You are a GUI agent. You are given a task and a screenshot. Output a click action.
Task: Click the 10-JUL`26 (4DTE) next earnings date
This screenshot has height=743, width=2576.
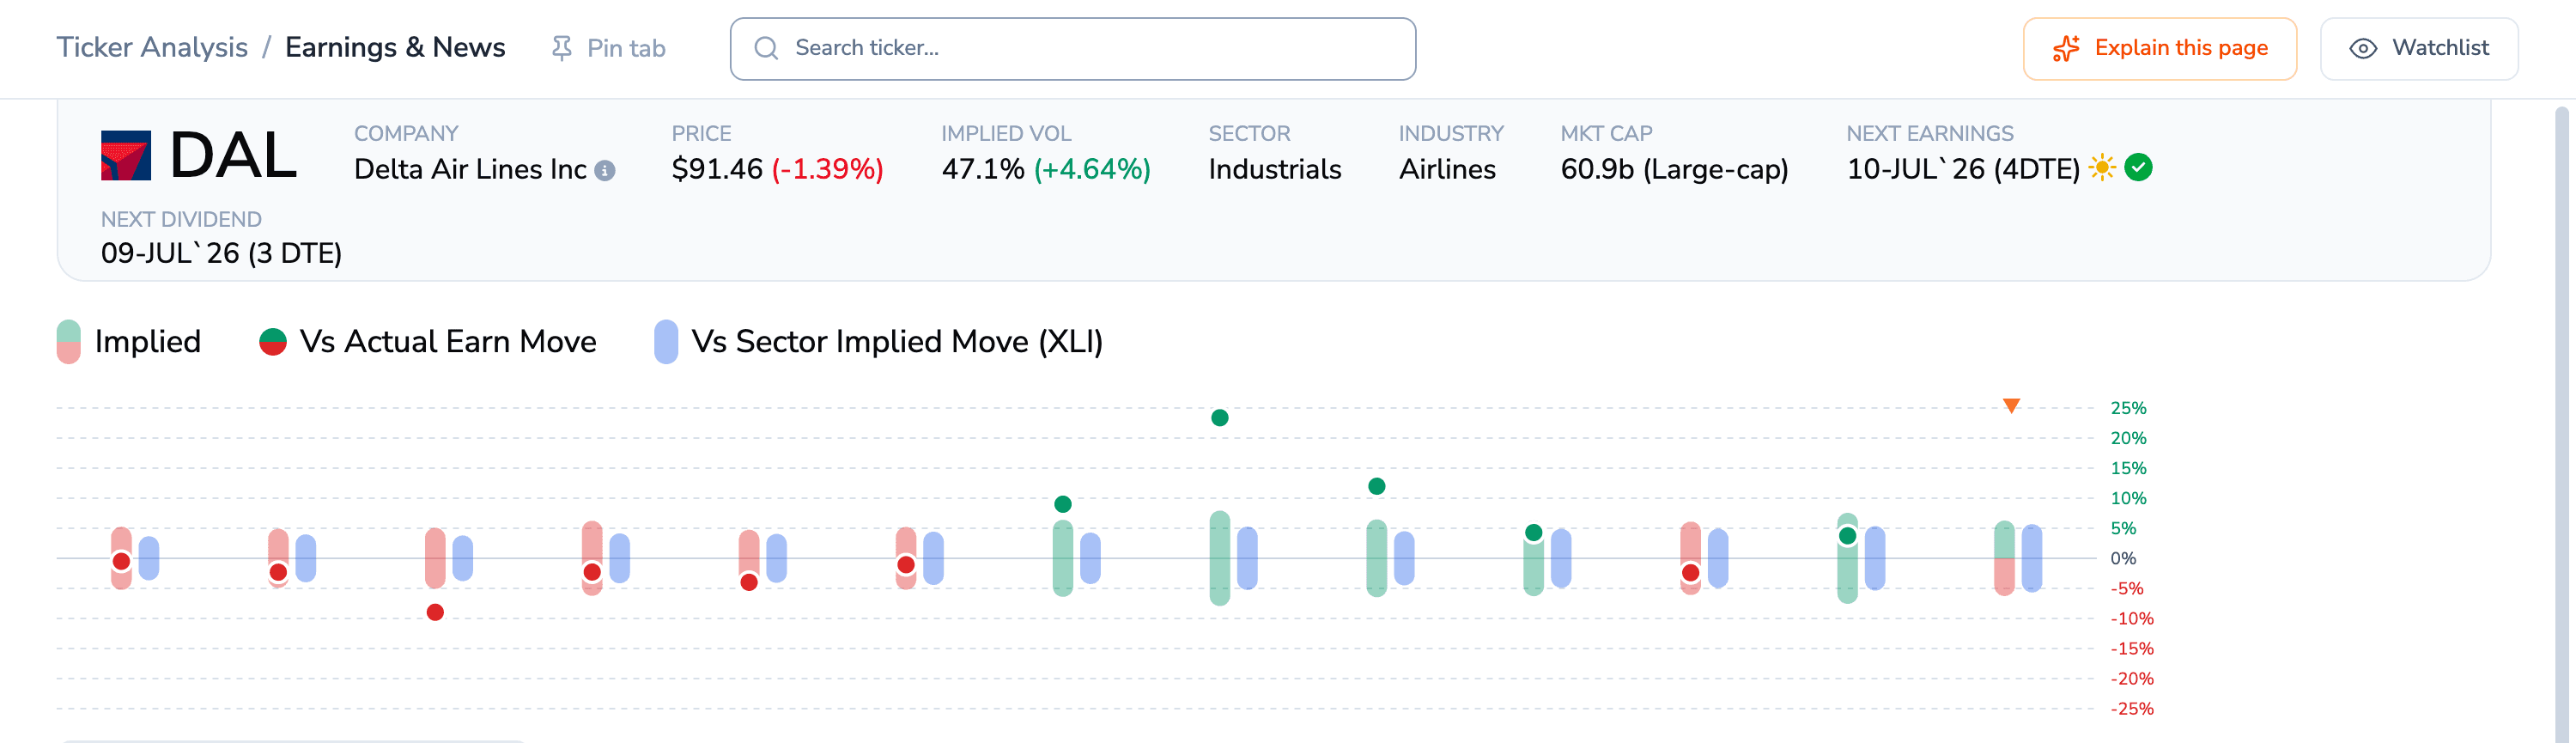[x=1963, y=169]
